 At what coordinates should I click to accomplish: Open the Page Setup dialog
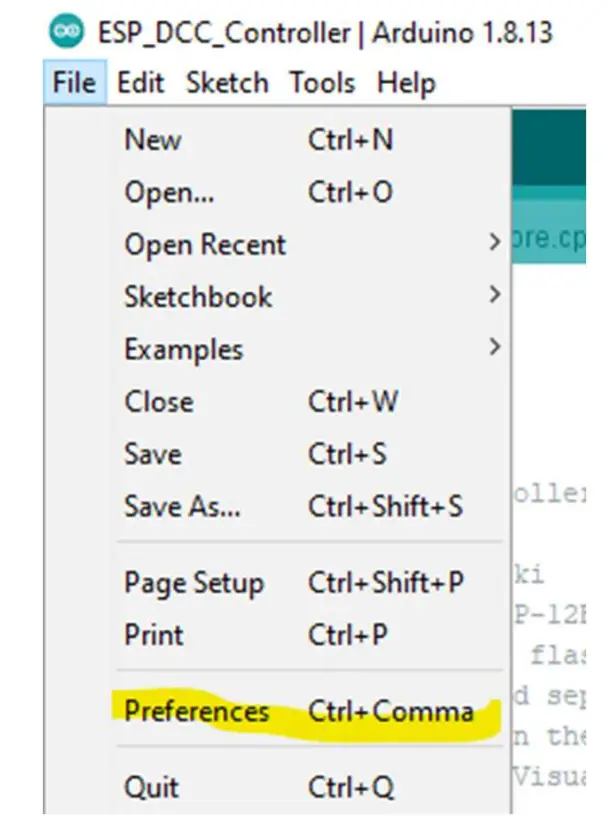tap(196, 583)
